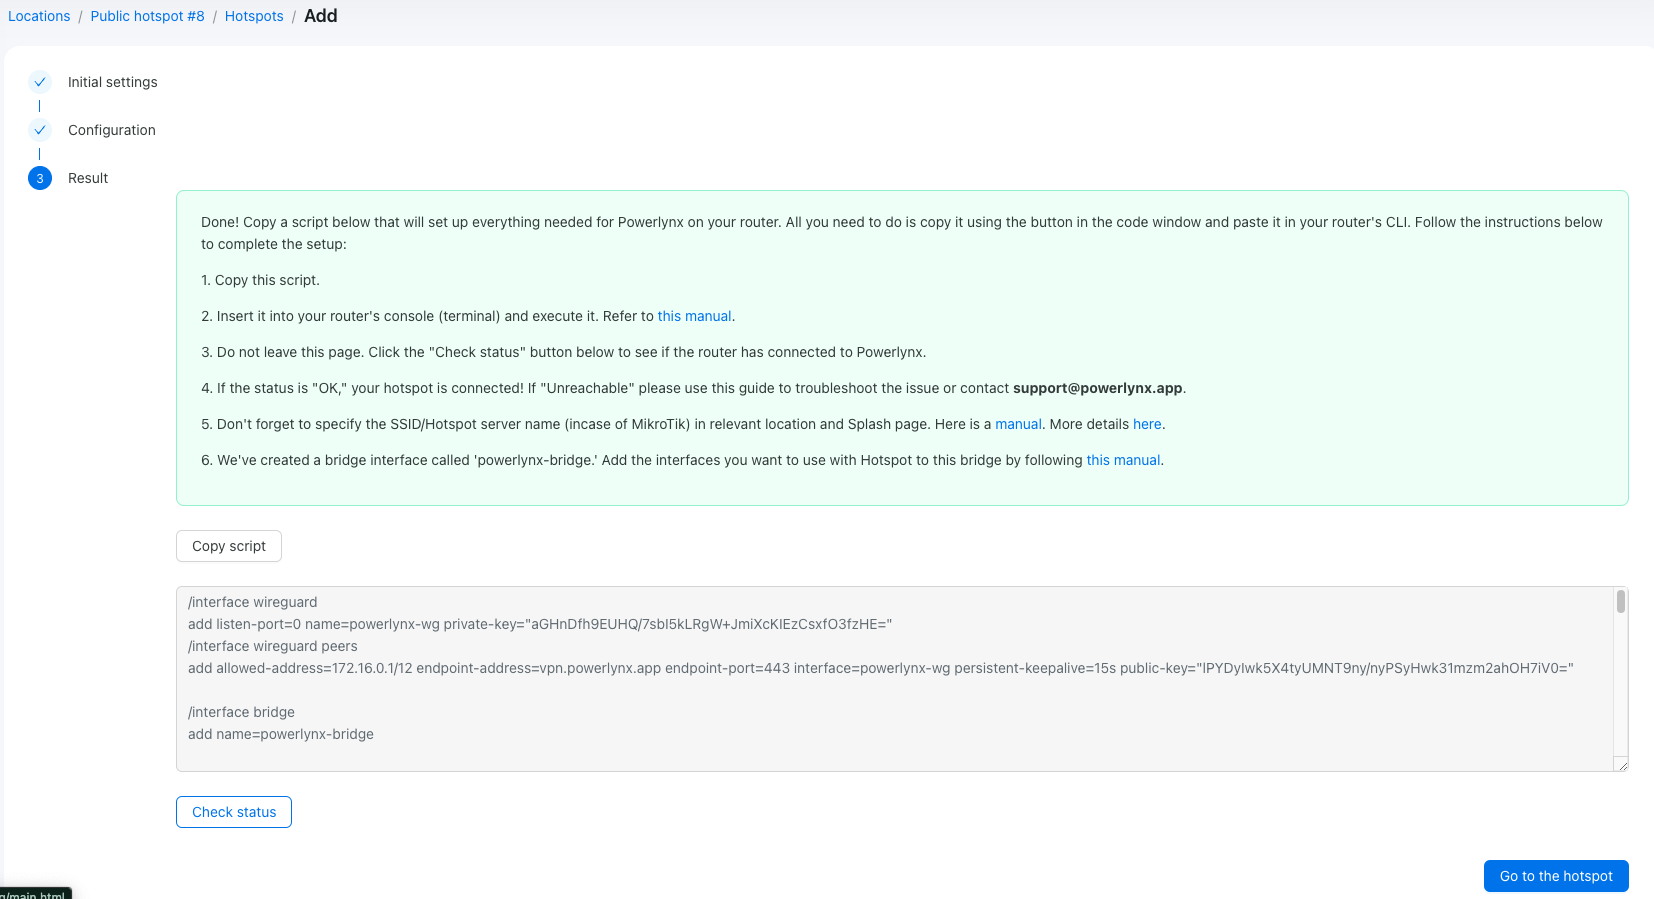Go to the Hotspots breadcrumb link
The height and width of the screenshot is (899, 1654).
[254, 16]
